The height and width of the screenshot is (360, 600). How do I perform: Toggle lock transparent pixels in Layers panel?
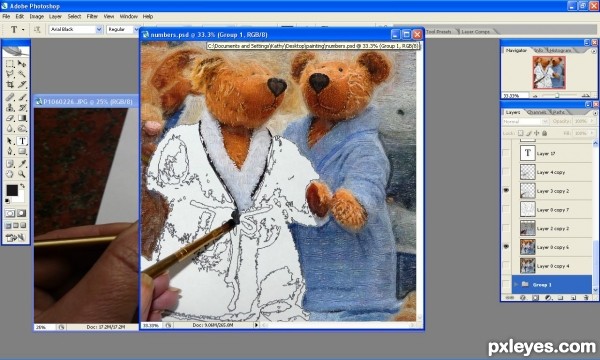(520, 133)
